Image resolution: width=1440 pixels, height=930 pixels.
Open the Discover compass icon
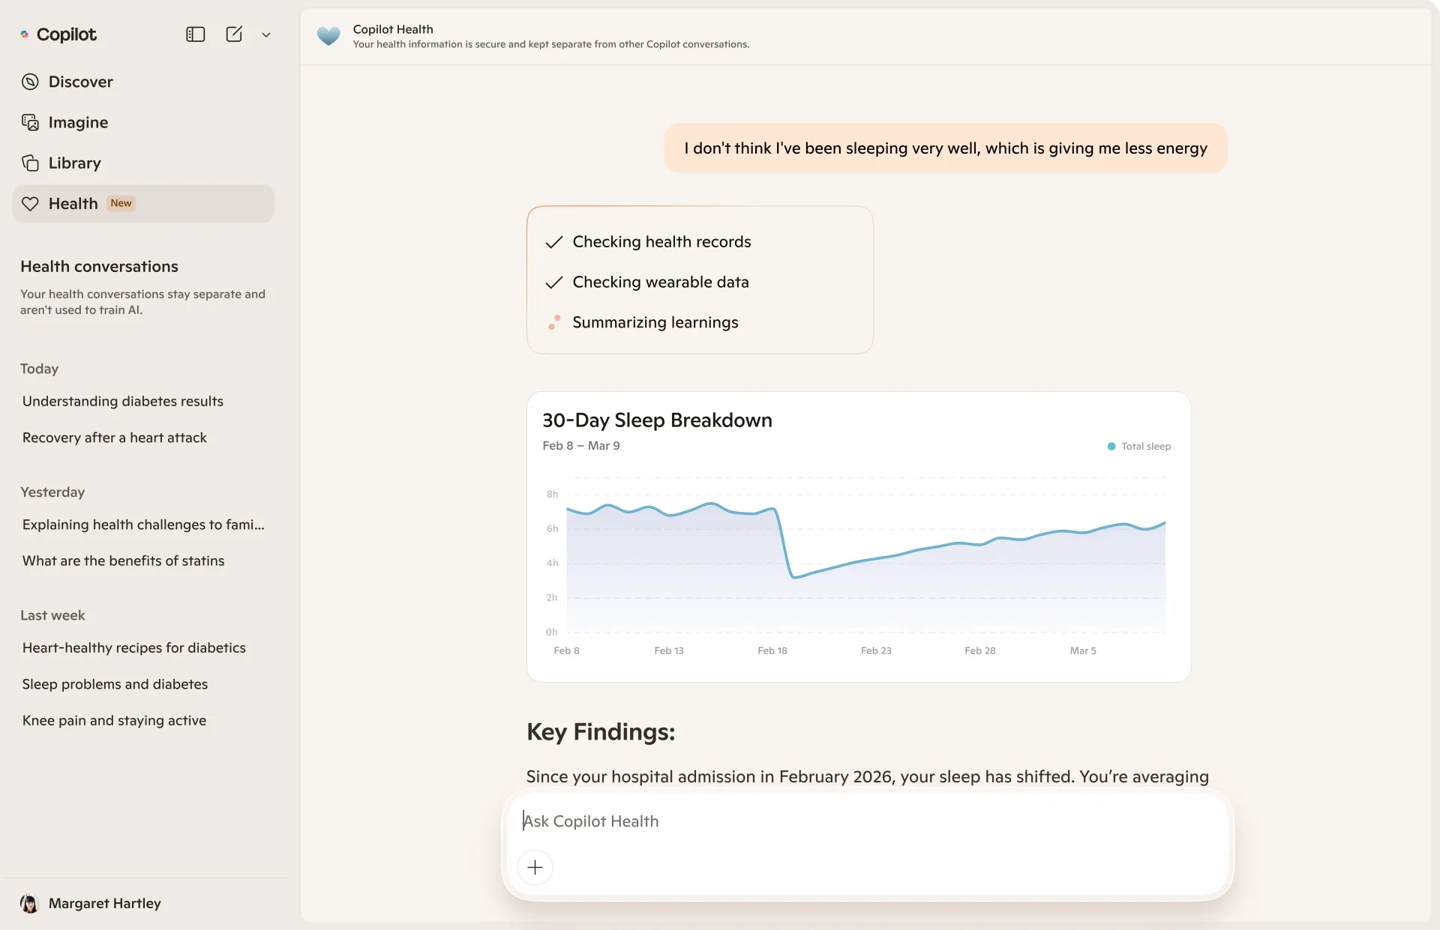pos(30,82)
